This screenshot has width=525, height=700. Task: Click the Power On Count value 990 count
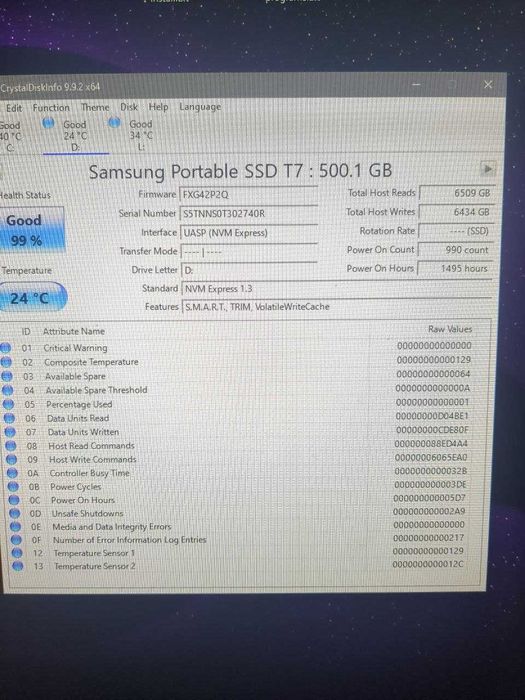[x=456, y=250]
